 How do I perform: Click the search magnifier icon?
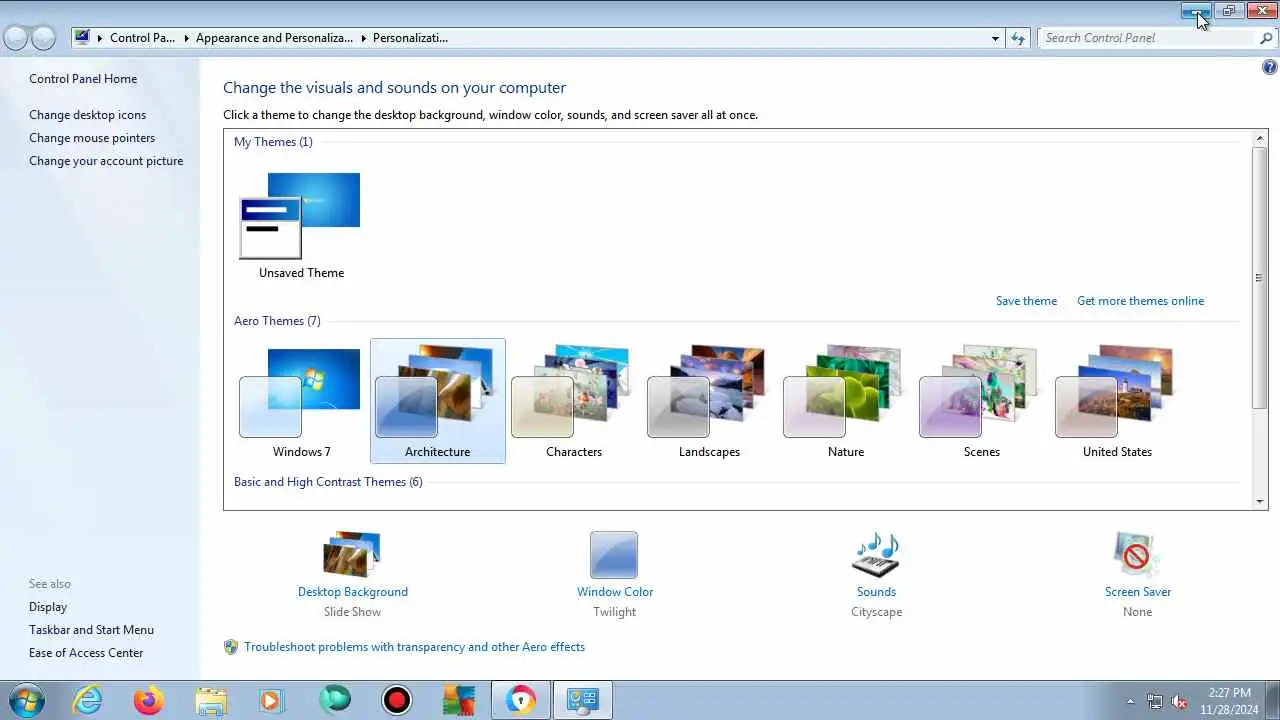point(1267,38)
